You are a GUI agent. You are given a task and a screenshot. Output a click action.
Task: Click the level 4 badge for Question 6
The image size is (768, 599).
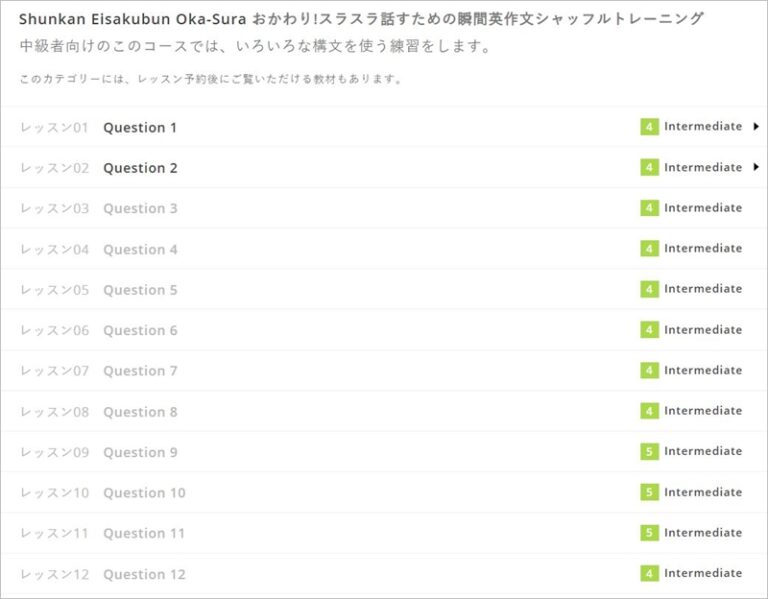(649, 330)
